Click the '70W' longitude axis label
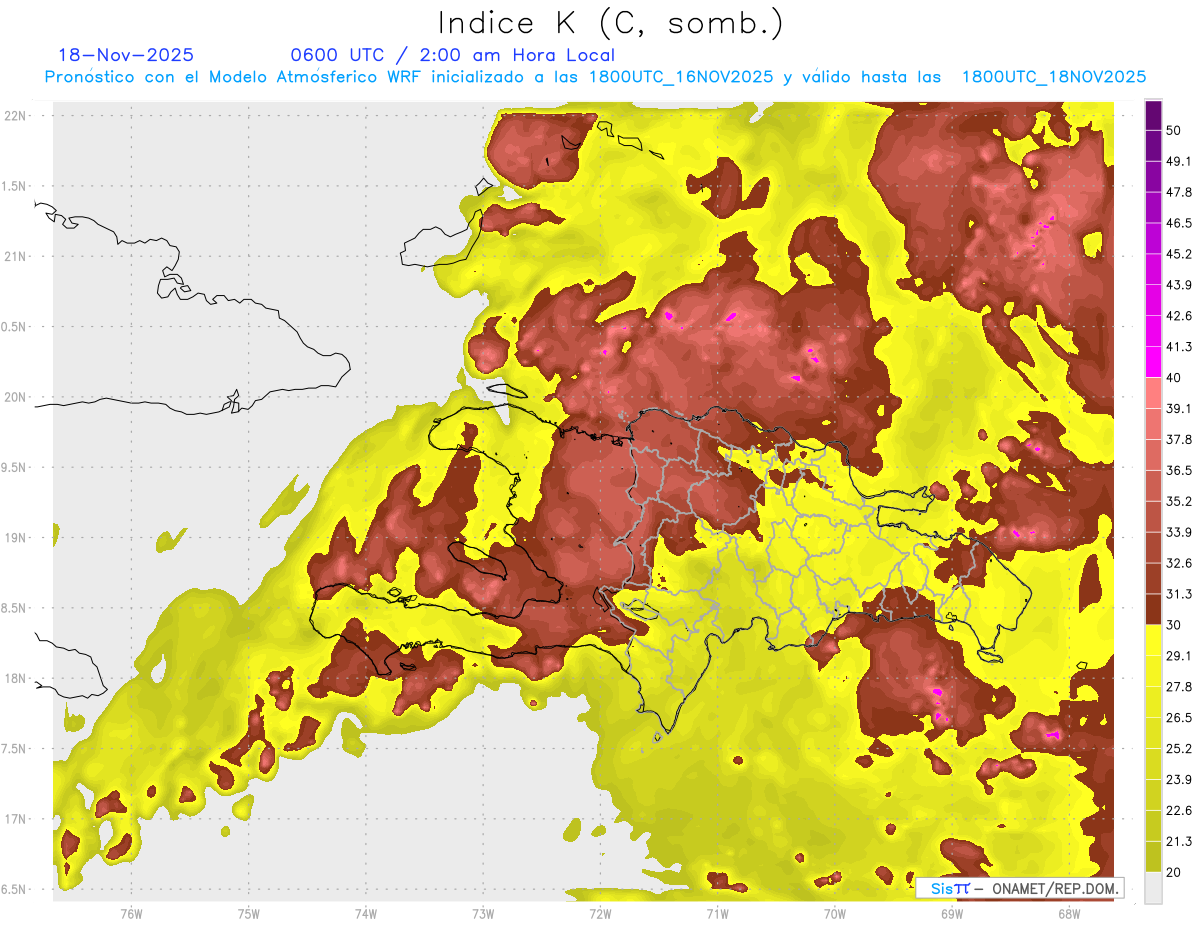 (x=835, y=913)
